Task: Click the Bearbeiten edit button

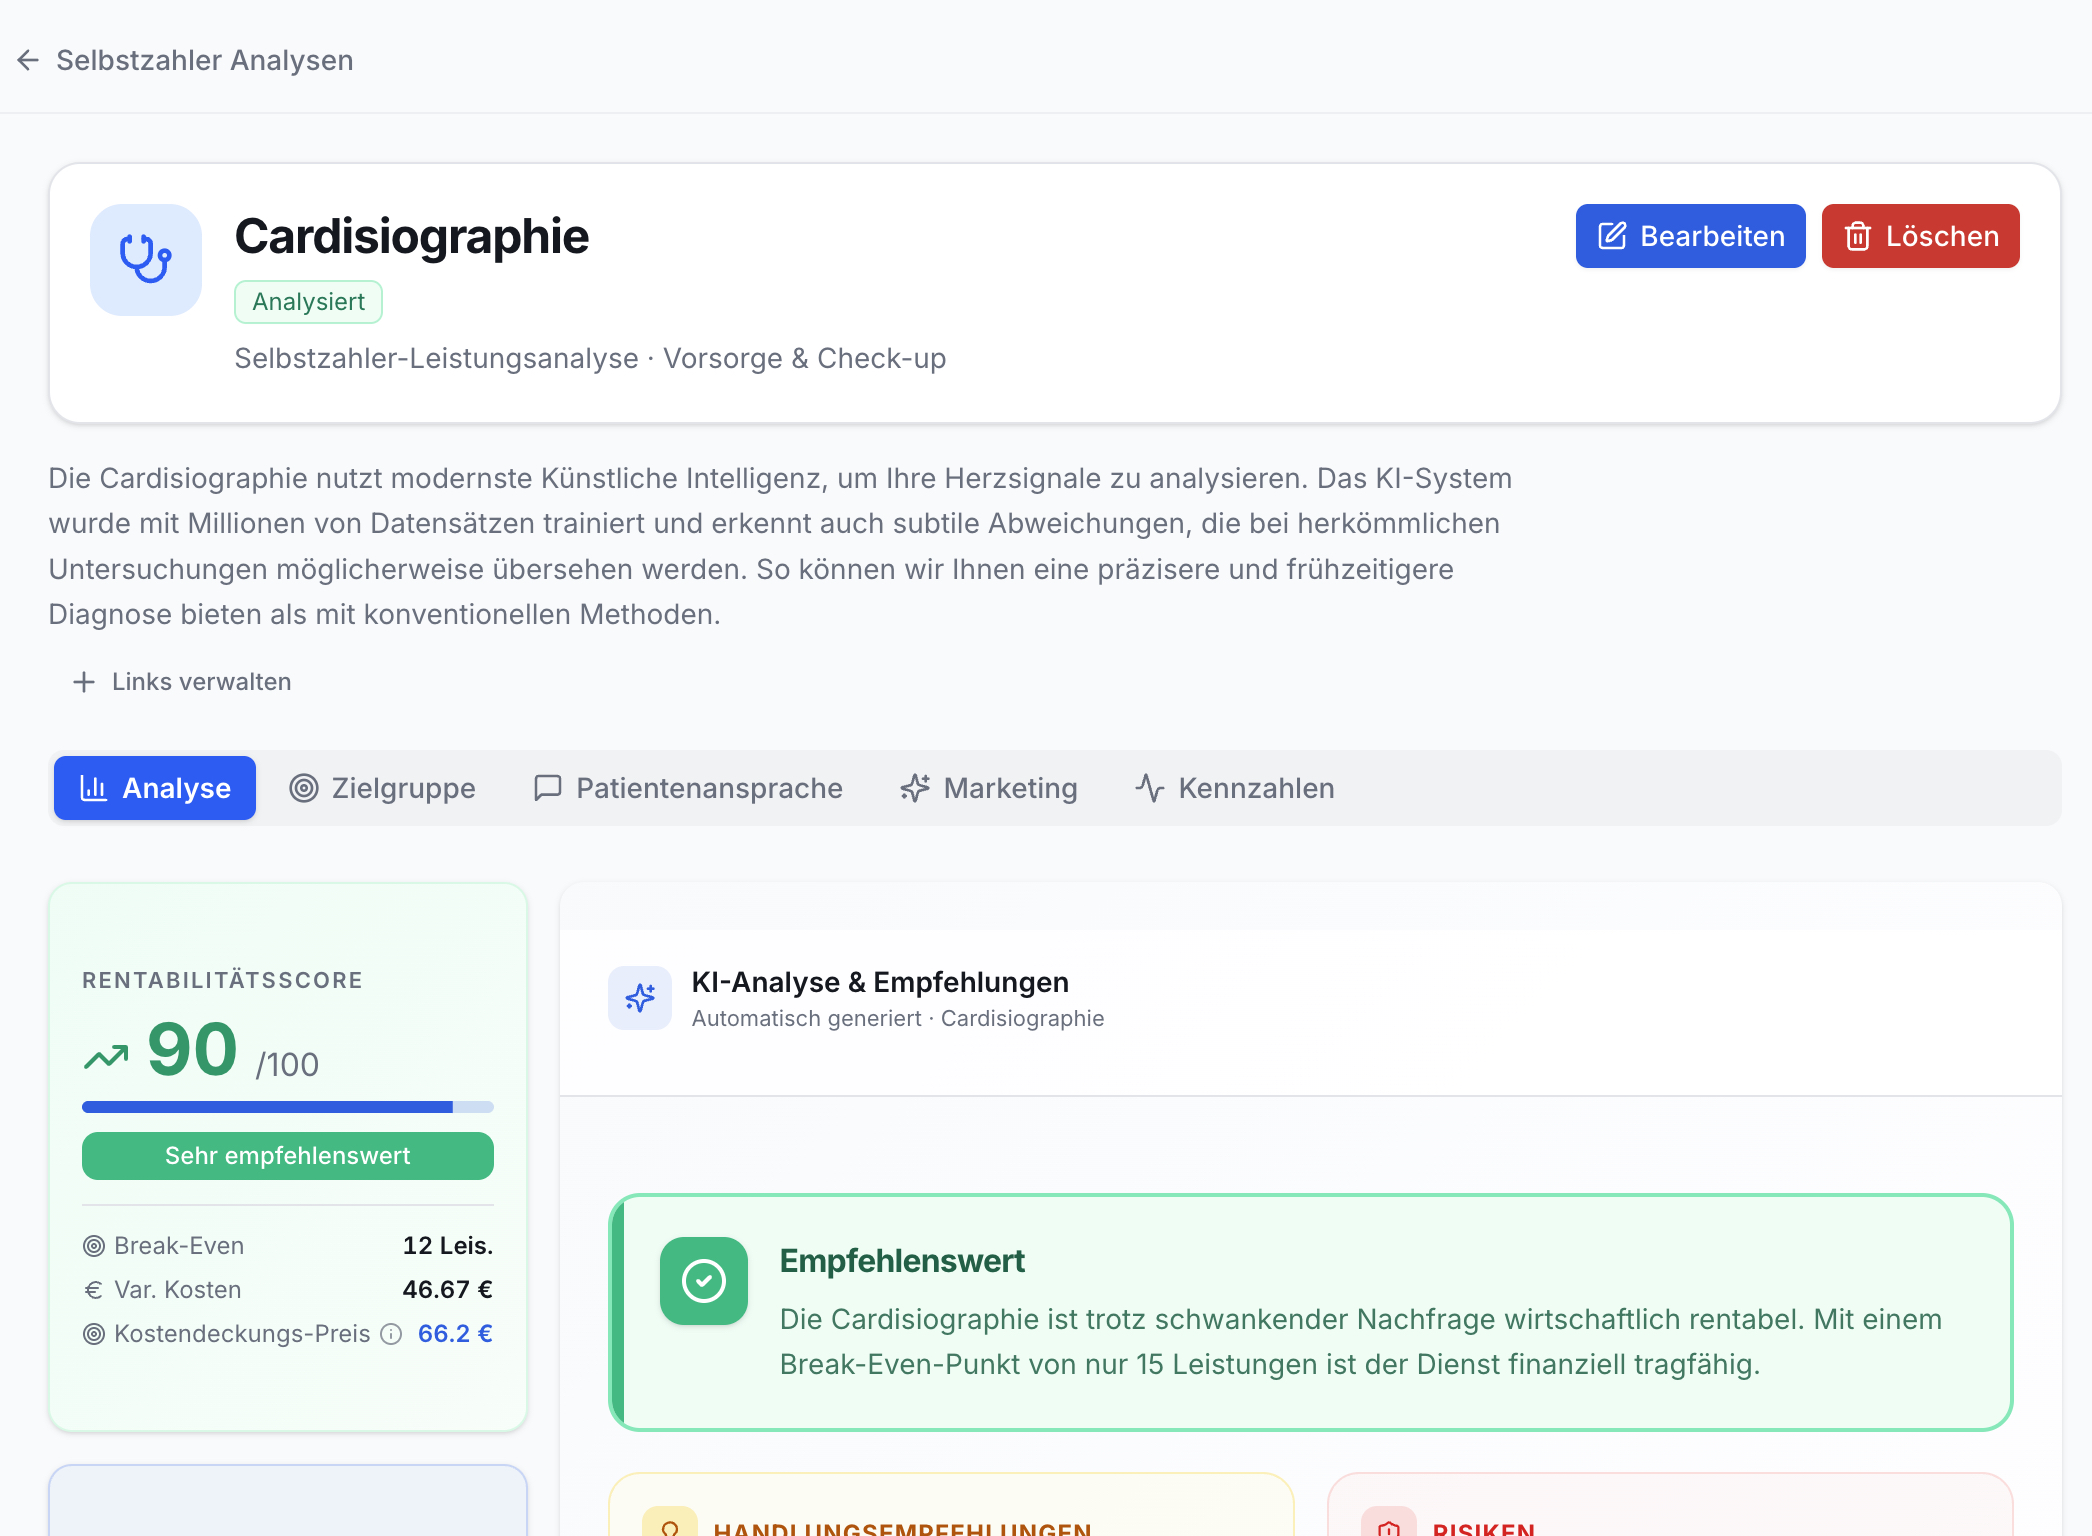Action: coord(1690,236)
